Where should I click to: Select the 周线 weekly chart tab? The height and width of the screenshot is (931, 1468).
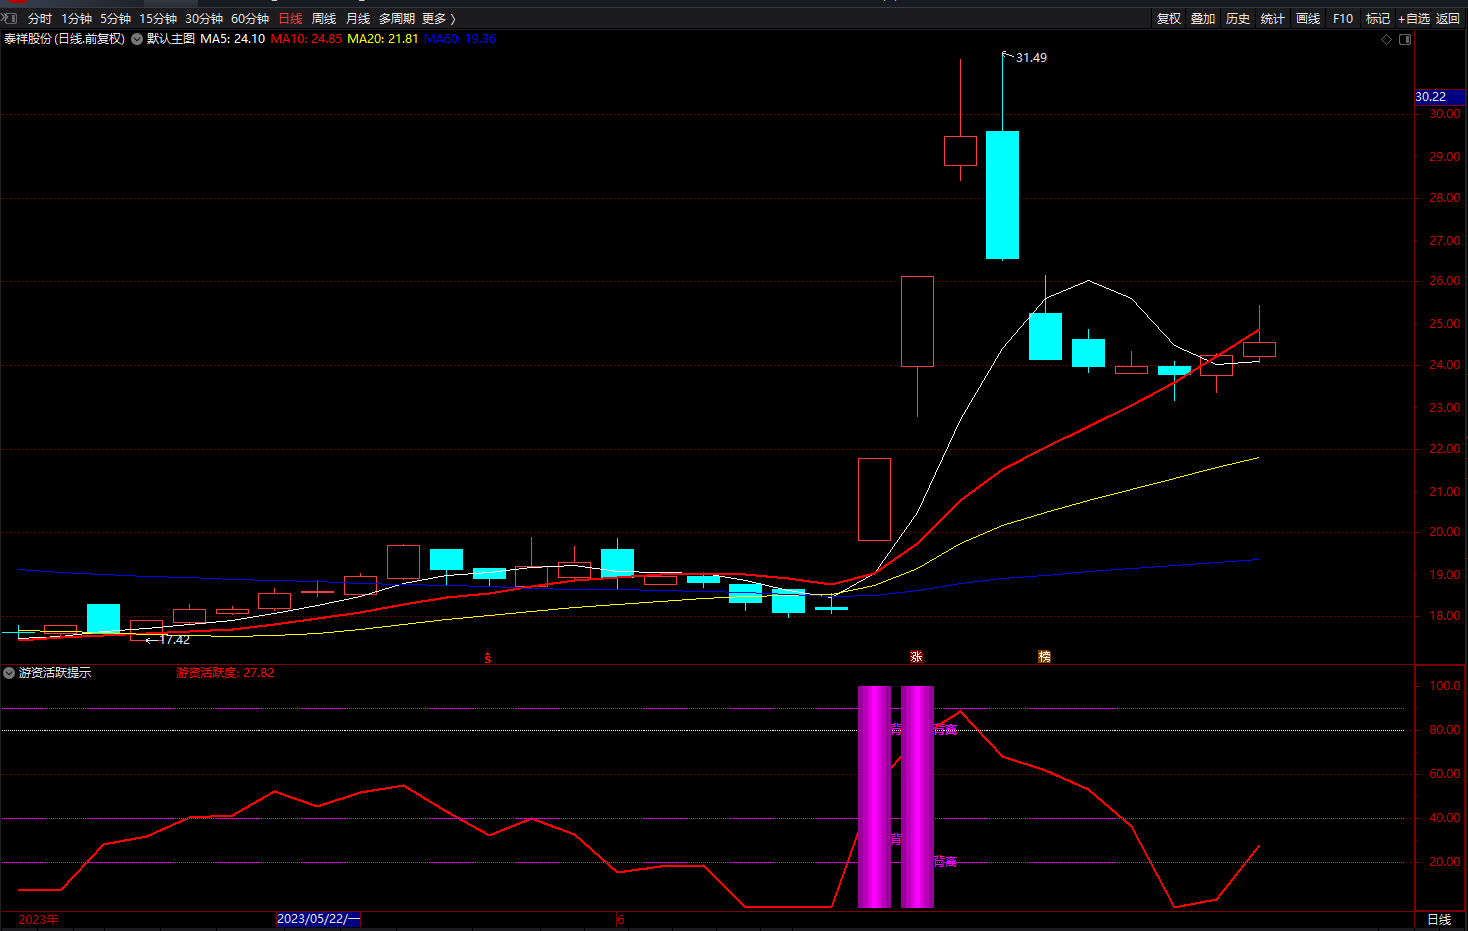(324, 19)
